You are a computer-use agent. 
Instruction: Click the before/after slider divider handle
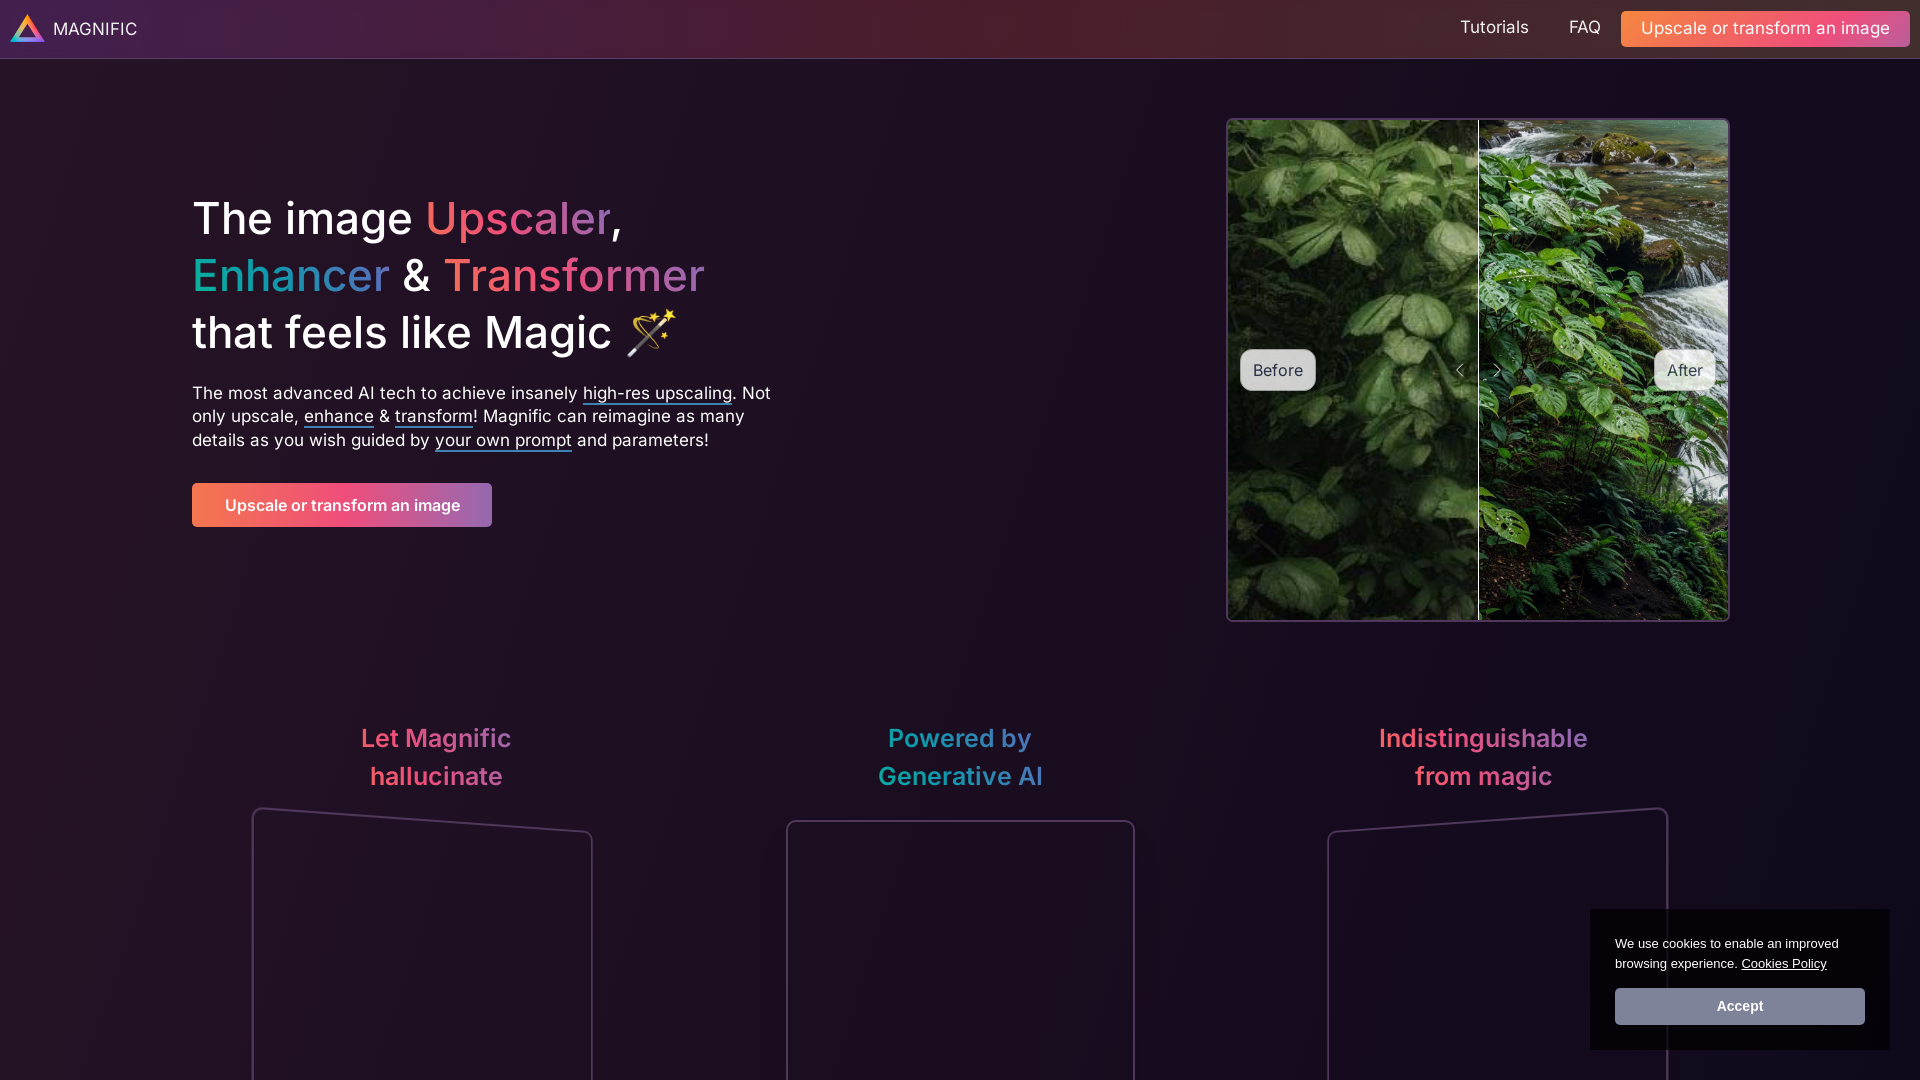[x=1478, y=370]
